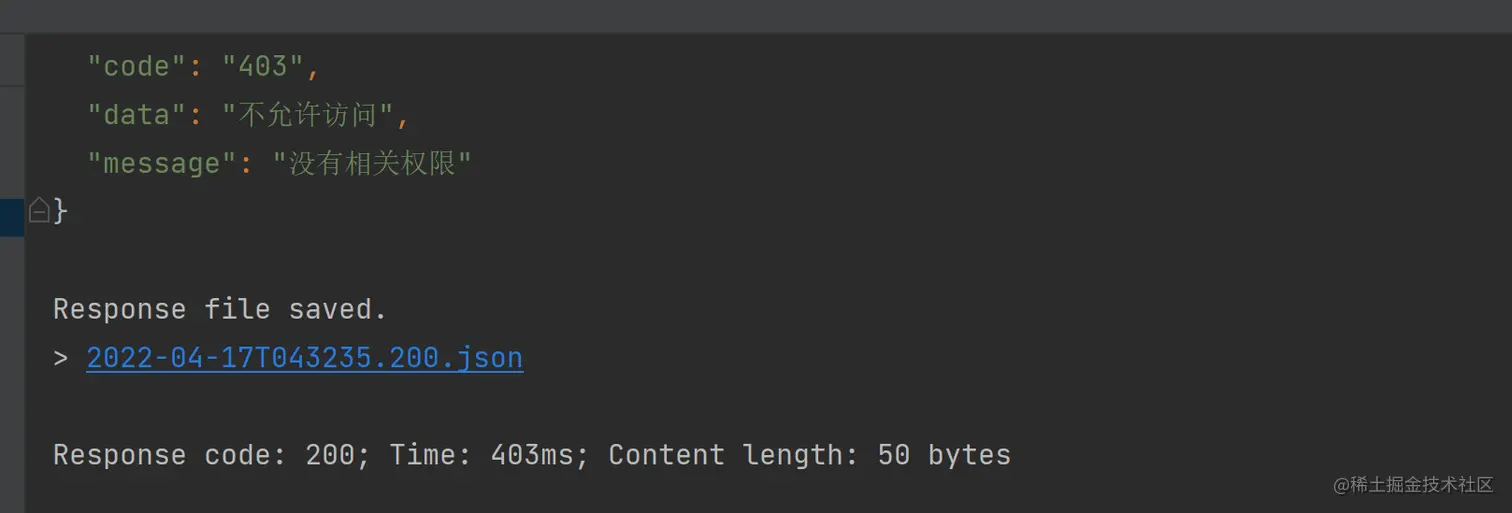Click the left gutter beside the code line
Image resolution: width=1512 pixels, height=513 pixels.
[x=12, y=67]
